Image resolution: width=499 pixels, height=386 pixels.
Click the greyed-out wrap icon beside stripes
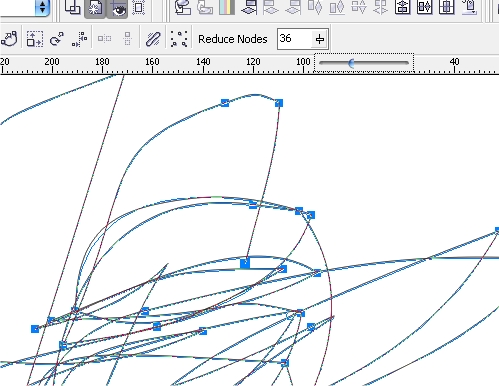(x=205, y=7)
